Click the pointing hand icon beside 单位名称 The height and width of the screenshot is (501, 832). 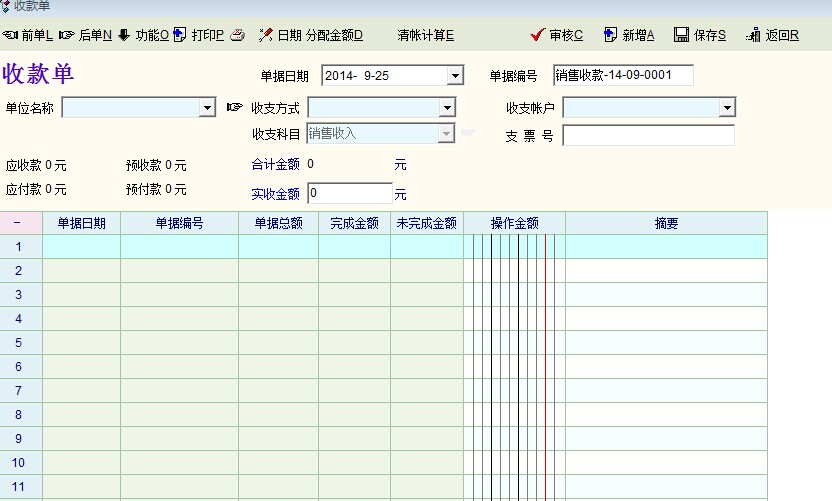point(235,107)
